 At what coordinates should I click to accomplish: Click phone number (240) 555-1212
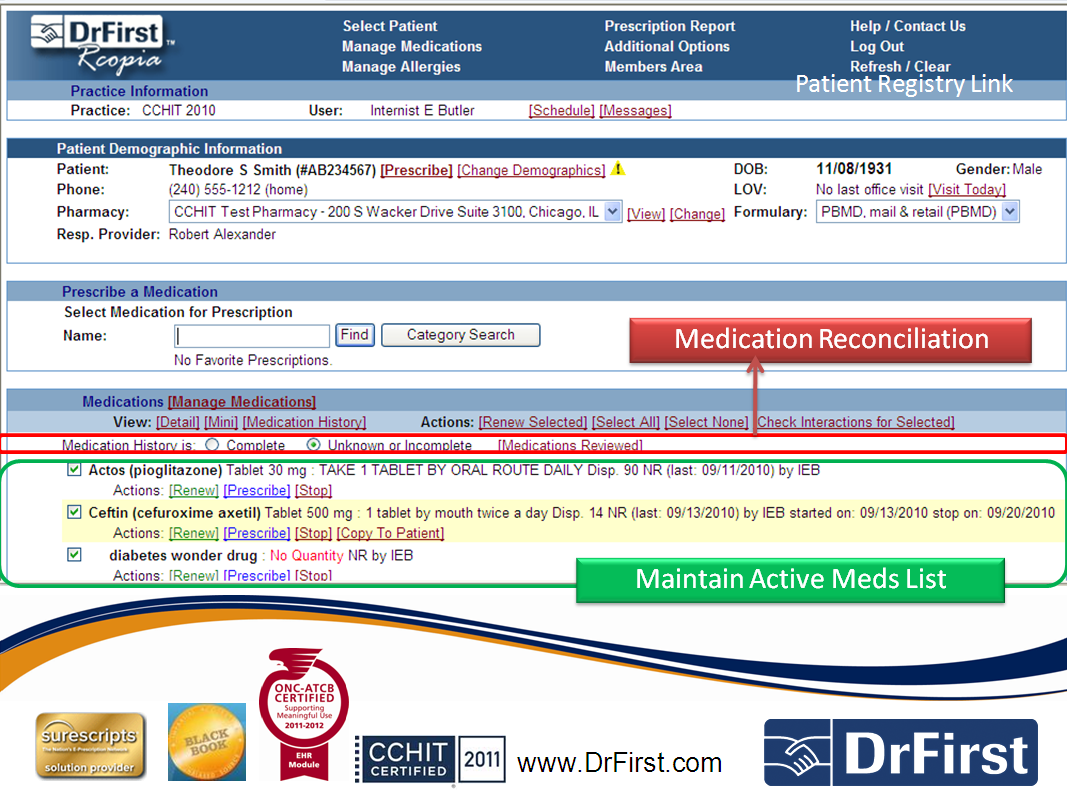(x=214, y=189)
